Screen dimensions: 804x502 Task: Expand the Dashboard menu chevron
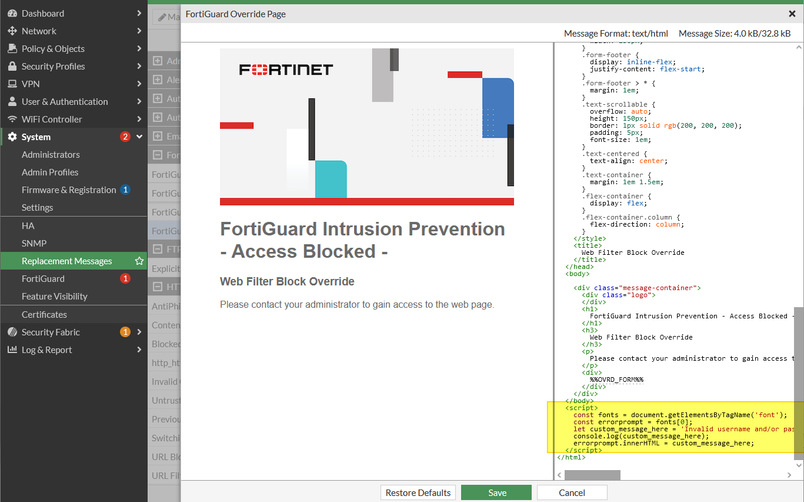[139, 13]
